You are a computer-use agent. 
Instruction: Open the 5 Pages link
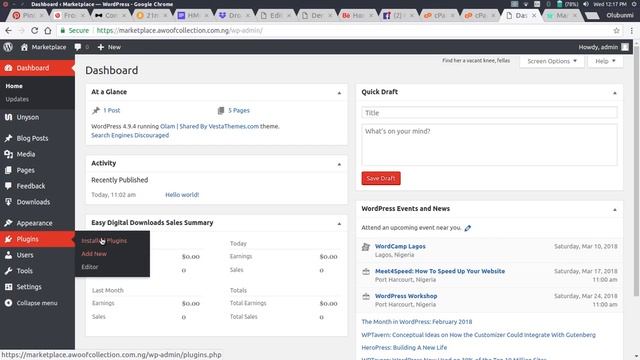239,110
